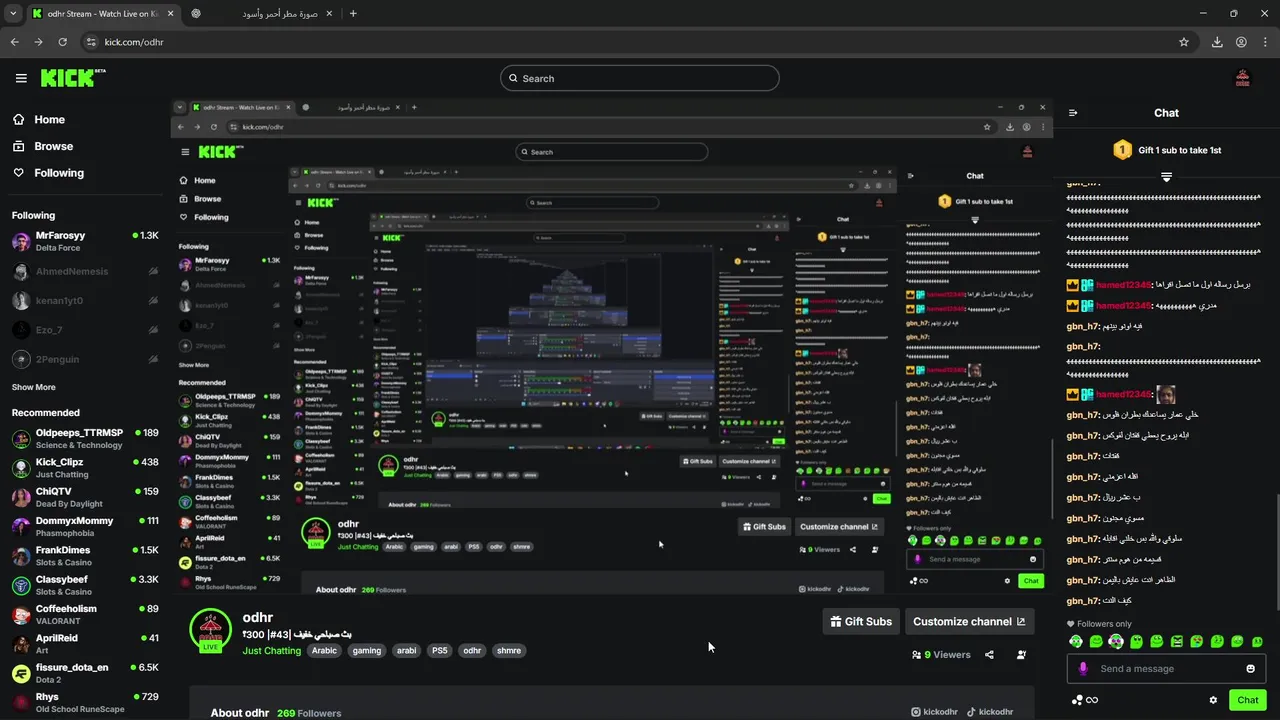Open ChiQTV in the main Recommended list
The height and width of the screenshot is (720, 1280).
point(85,497)
